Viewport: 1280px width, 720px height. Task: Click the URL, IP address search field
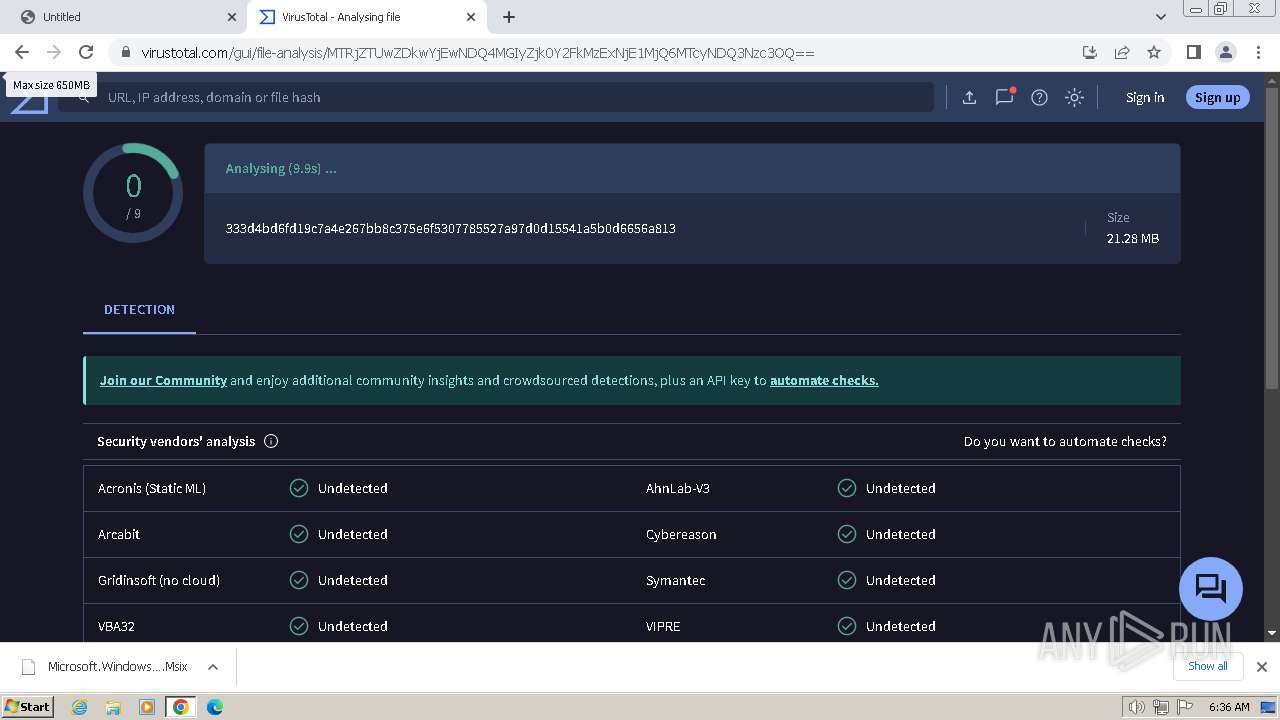[x=495, y=97]
